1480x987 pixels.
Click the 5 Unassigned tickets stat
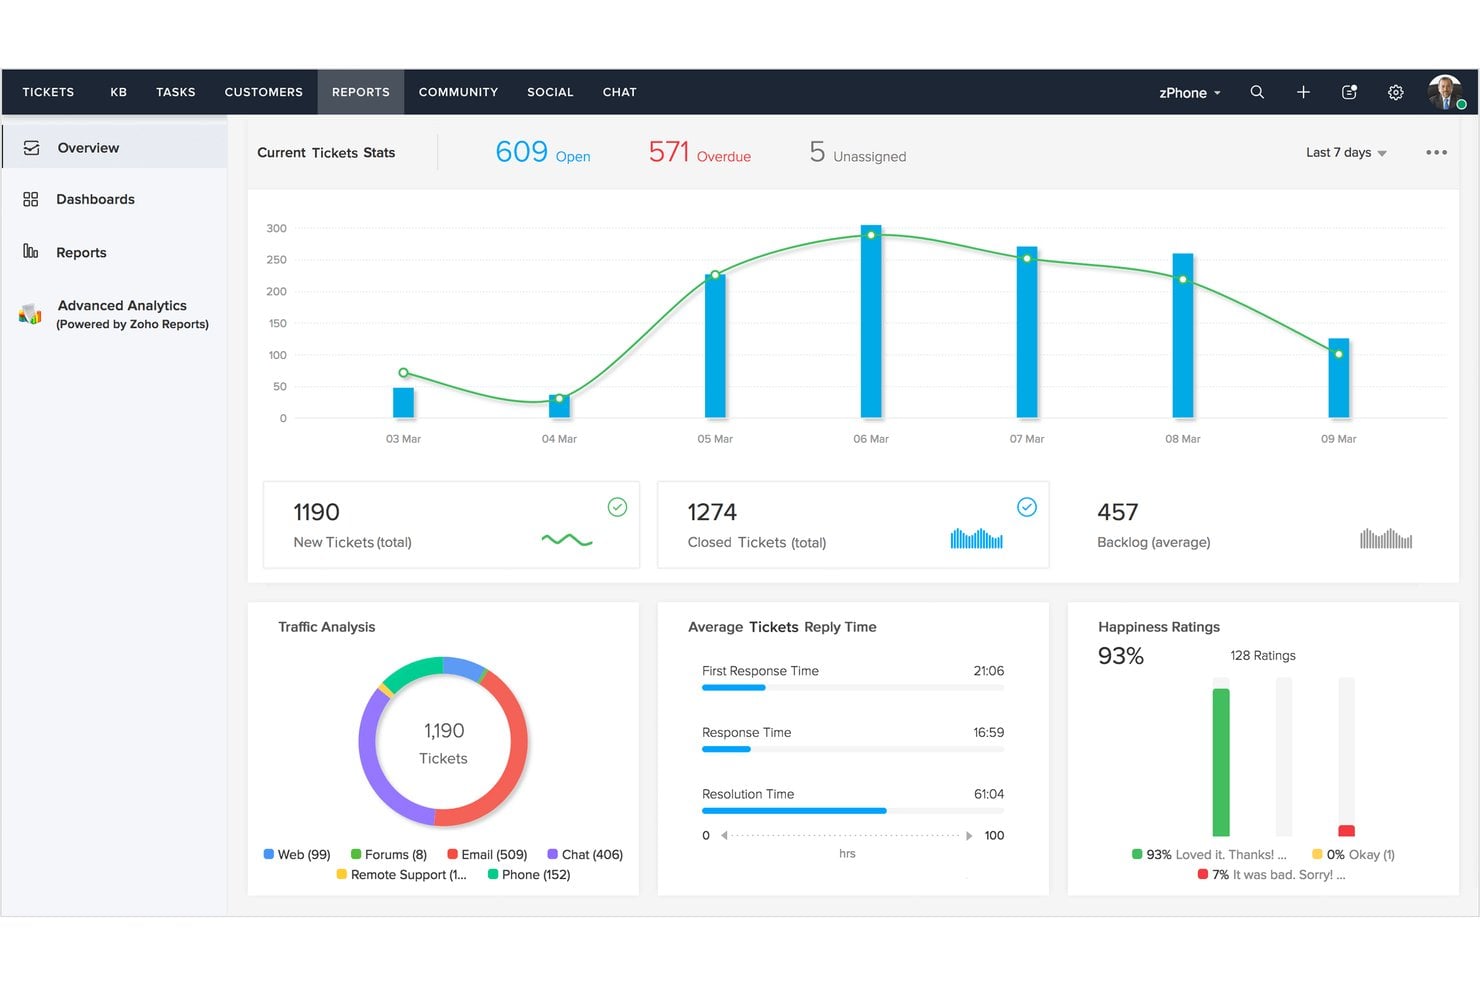[858, 152]
